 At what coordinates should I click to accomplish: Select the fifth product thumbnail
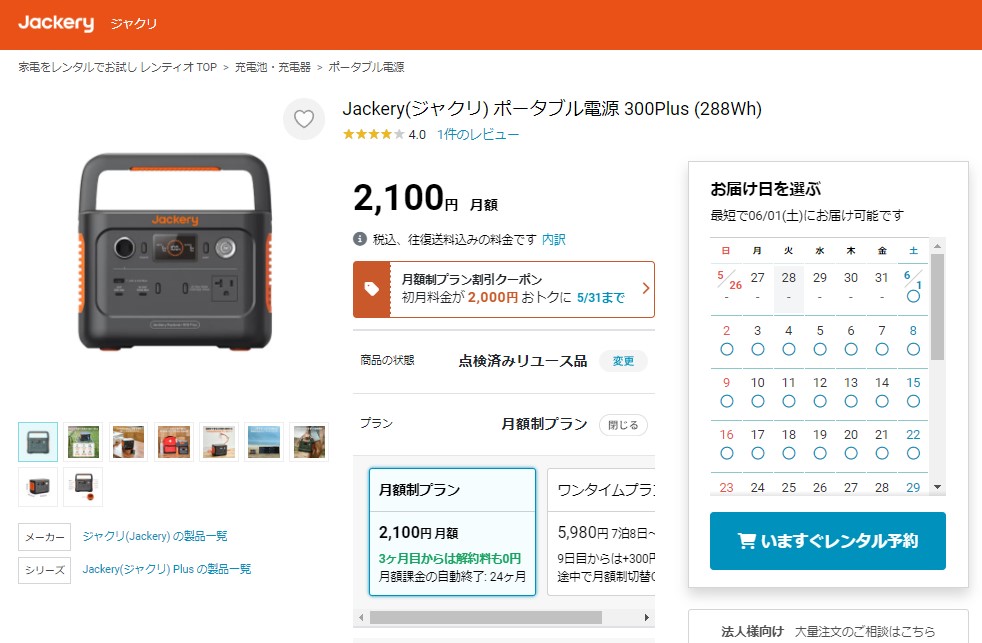219,442
